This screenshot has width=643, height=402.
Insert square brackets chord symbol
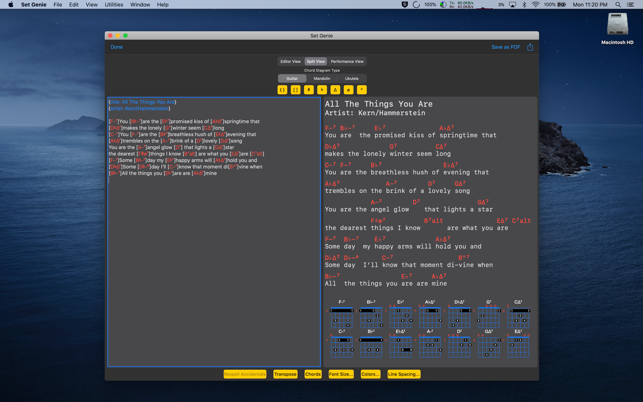click(x=295, y=89)
